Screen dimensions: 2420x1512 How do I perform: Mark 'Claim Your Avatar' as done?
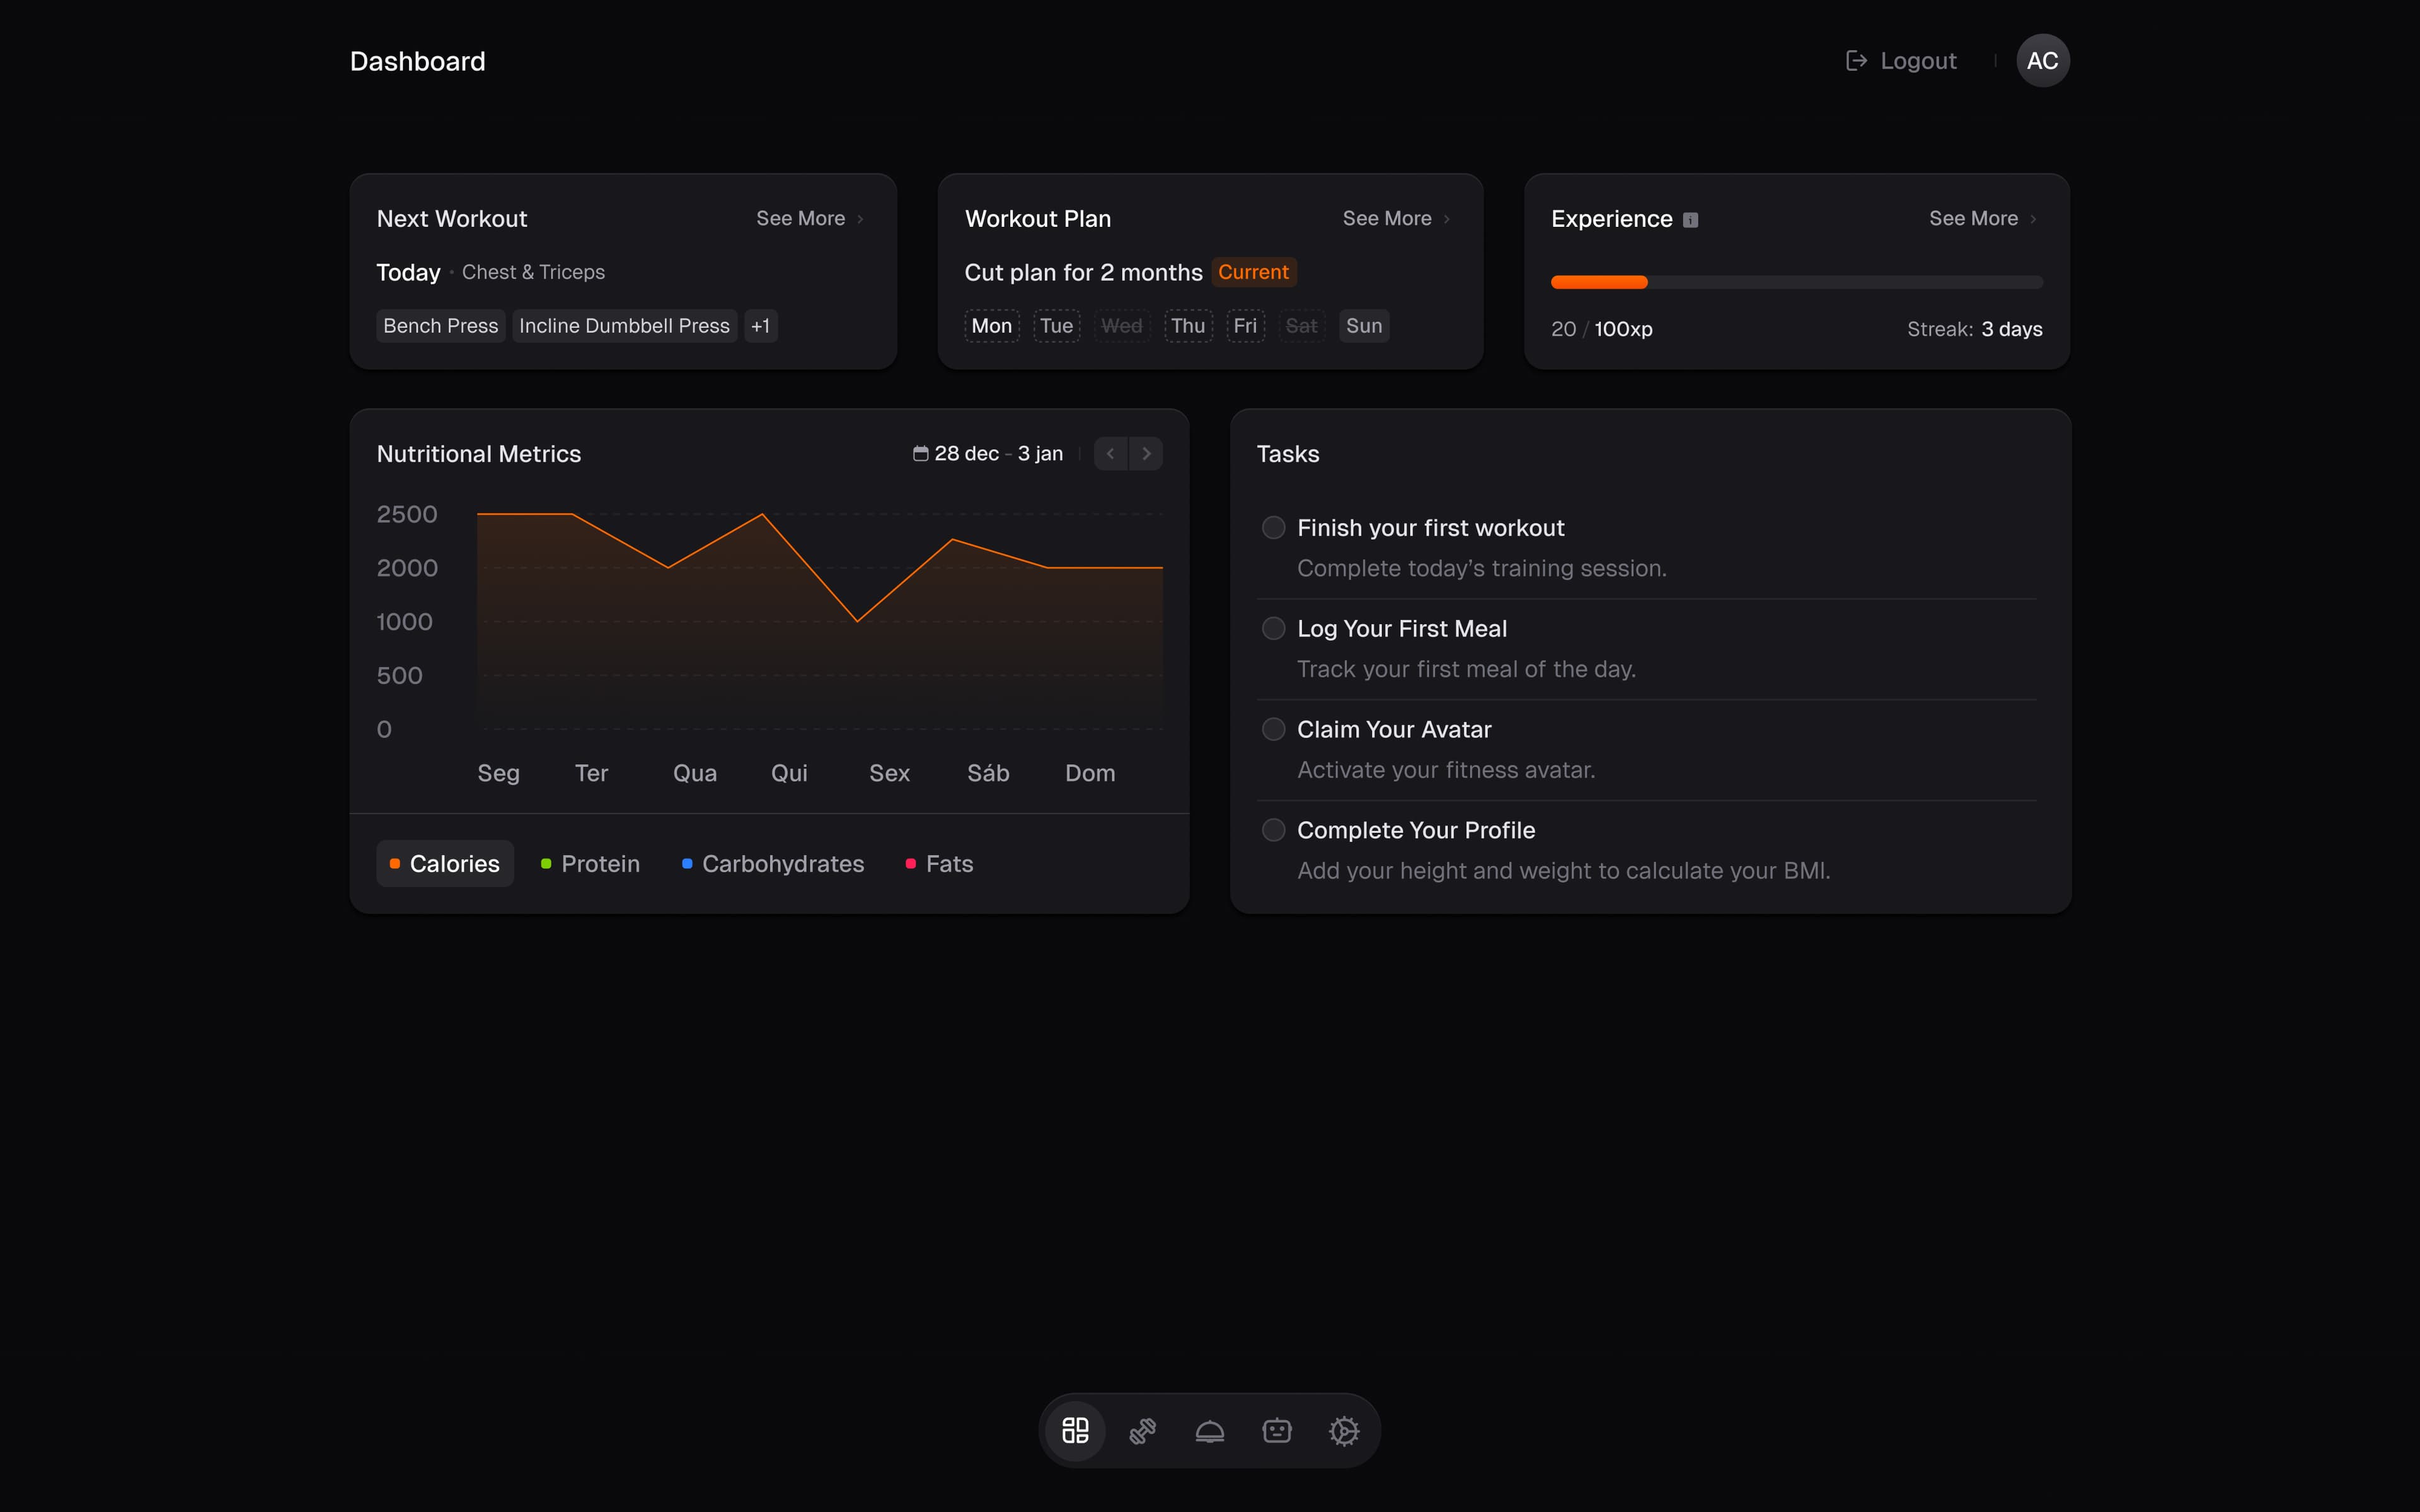coord(1272,729)
